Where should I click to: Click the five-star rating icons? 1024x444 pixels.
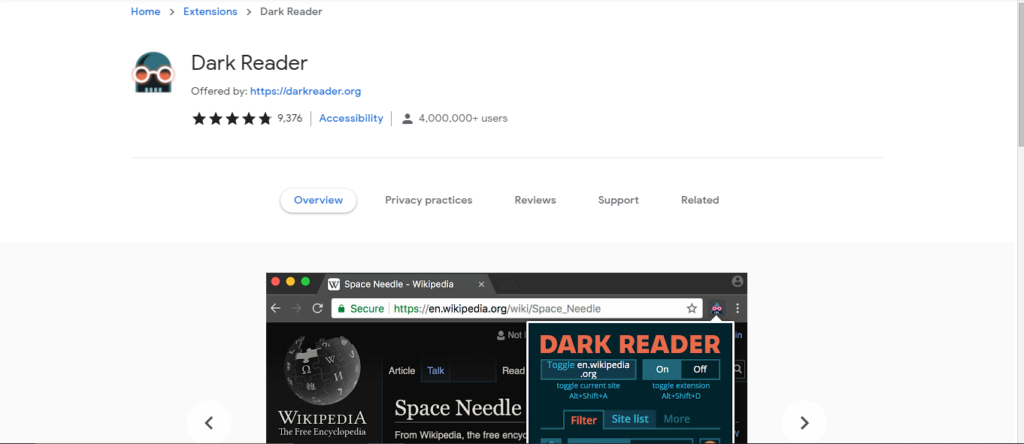pos(232,118)
